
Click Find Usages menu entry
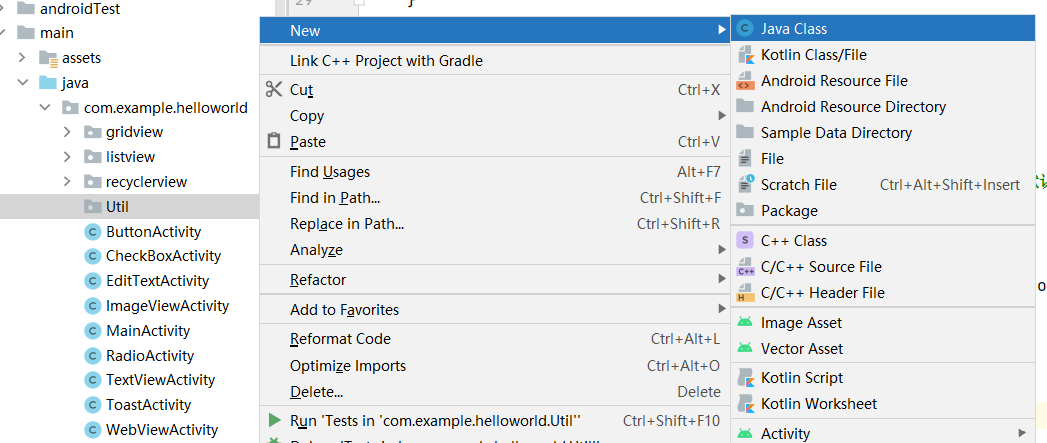pos(329,172)
